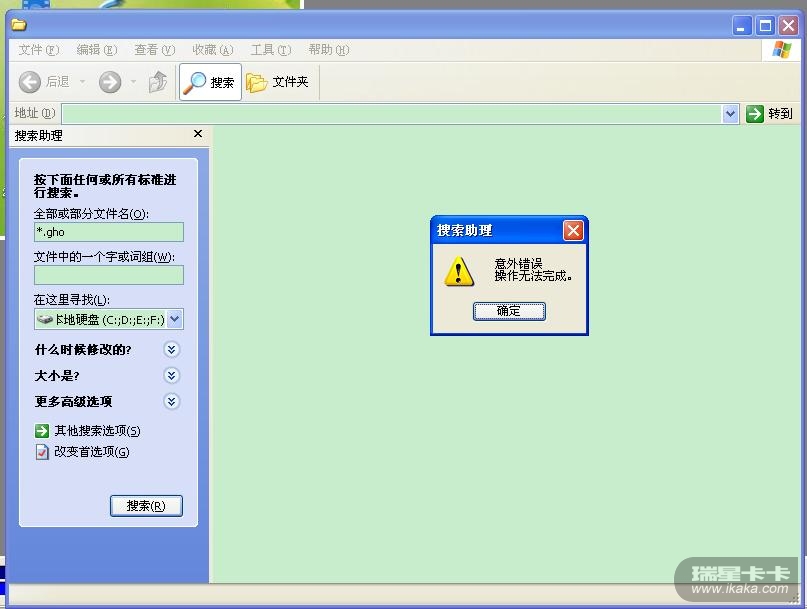Click the Windows flag logo
Viewport: 807px width, 609px height.
(x=781, y=50)
